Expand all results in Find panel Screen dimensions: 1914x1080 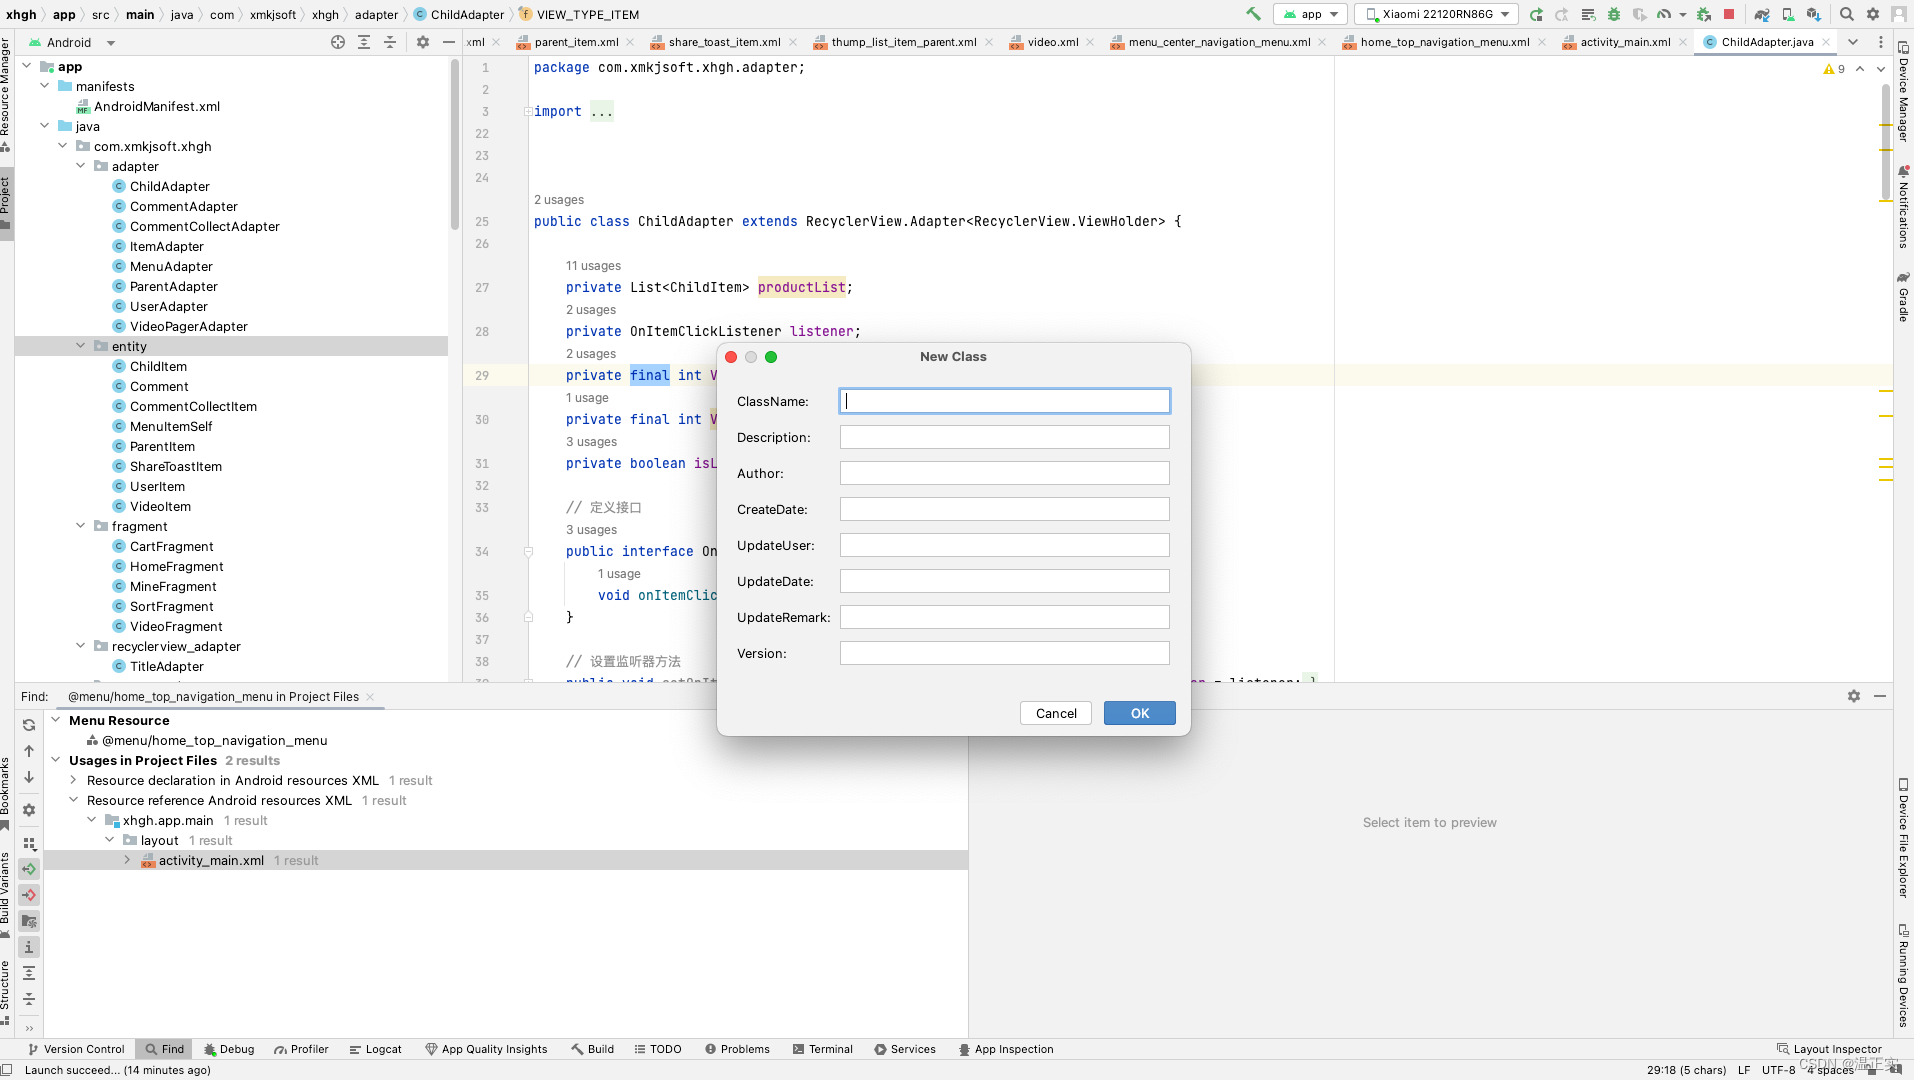(x=29, y=973)
